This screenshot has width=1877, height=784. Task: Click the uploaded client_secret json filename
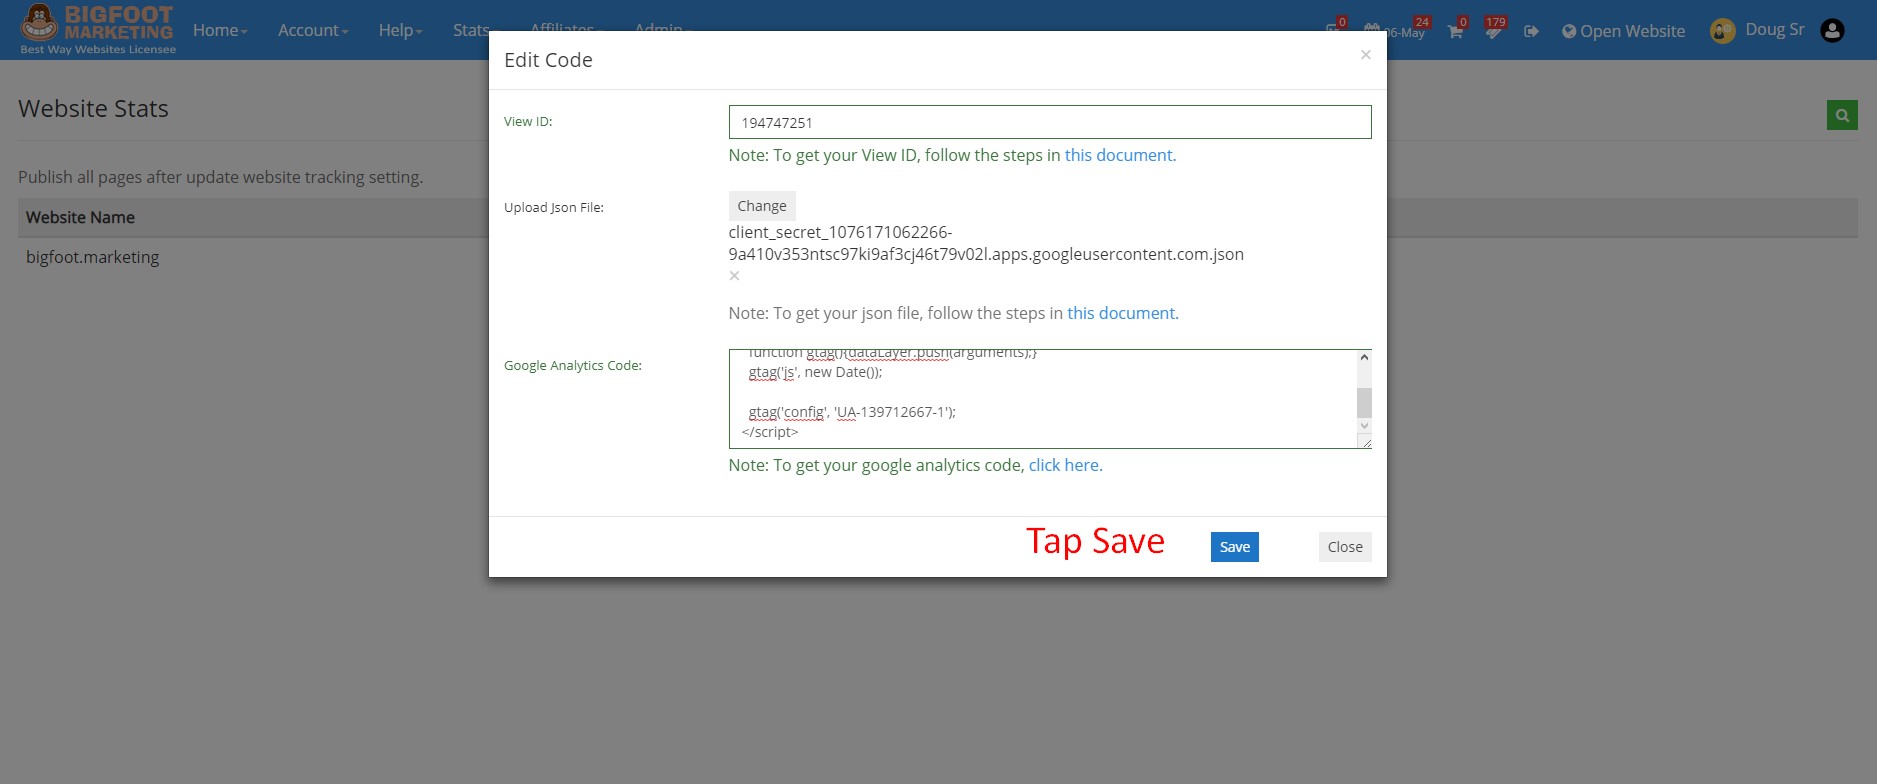pyautogui.click(x=986, y=243)
